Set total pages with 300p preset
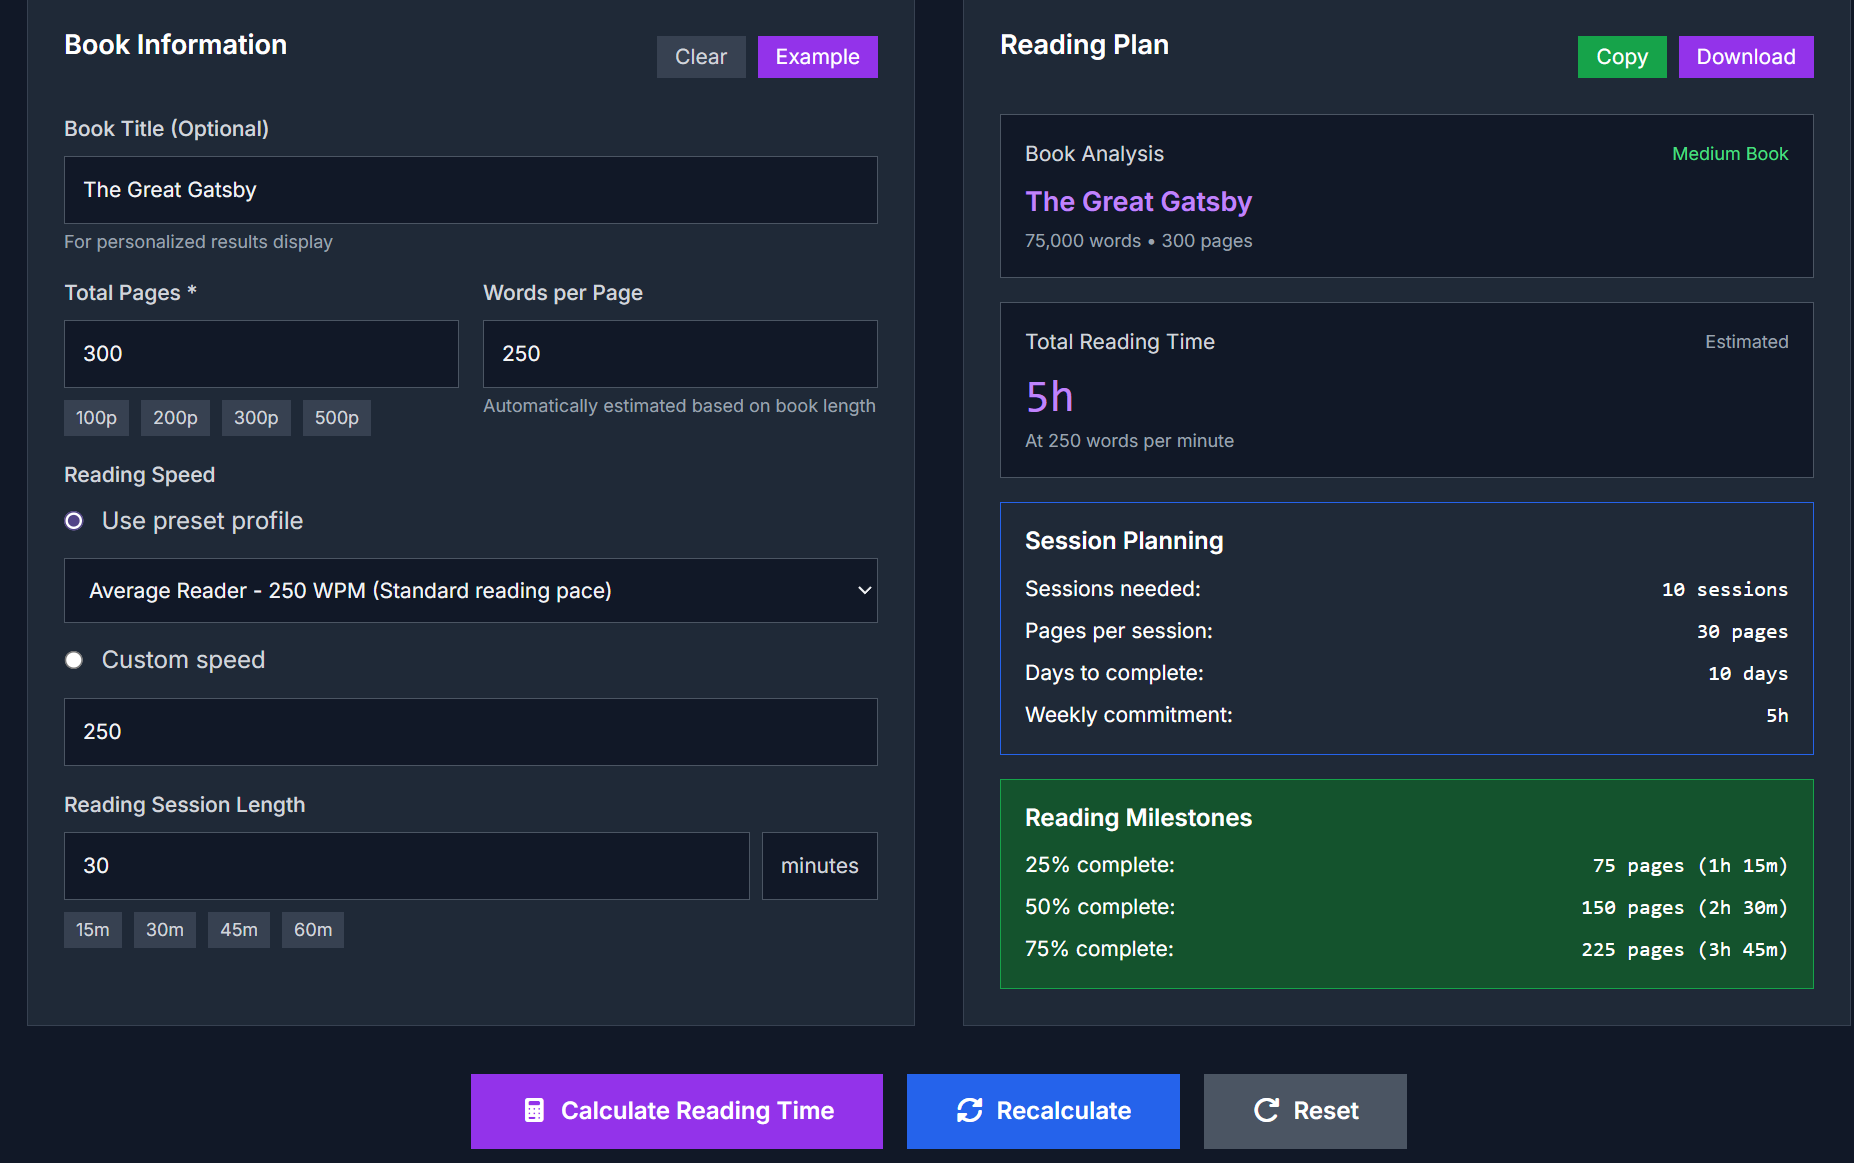The image size is (1854, 1163). click(x=256, y=418)
